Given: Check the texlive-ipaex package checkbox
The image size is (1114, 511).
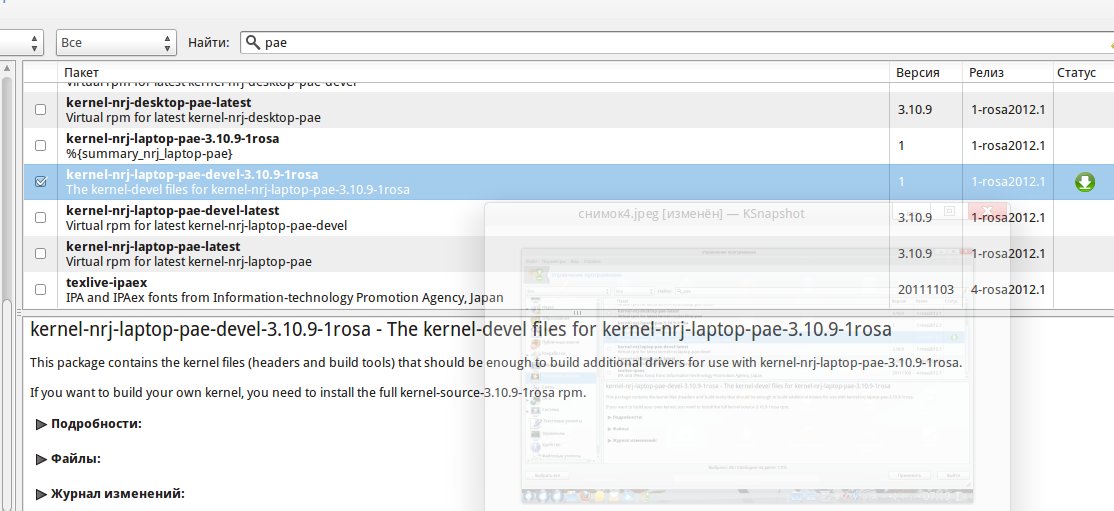Looking at the screenshot, I should pos(40,290).
